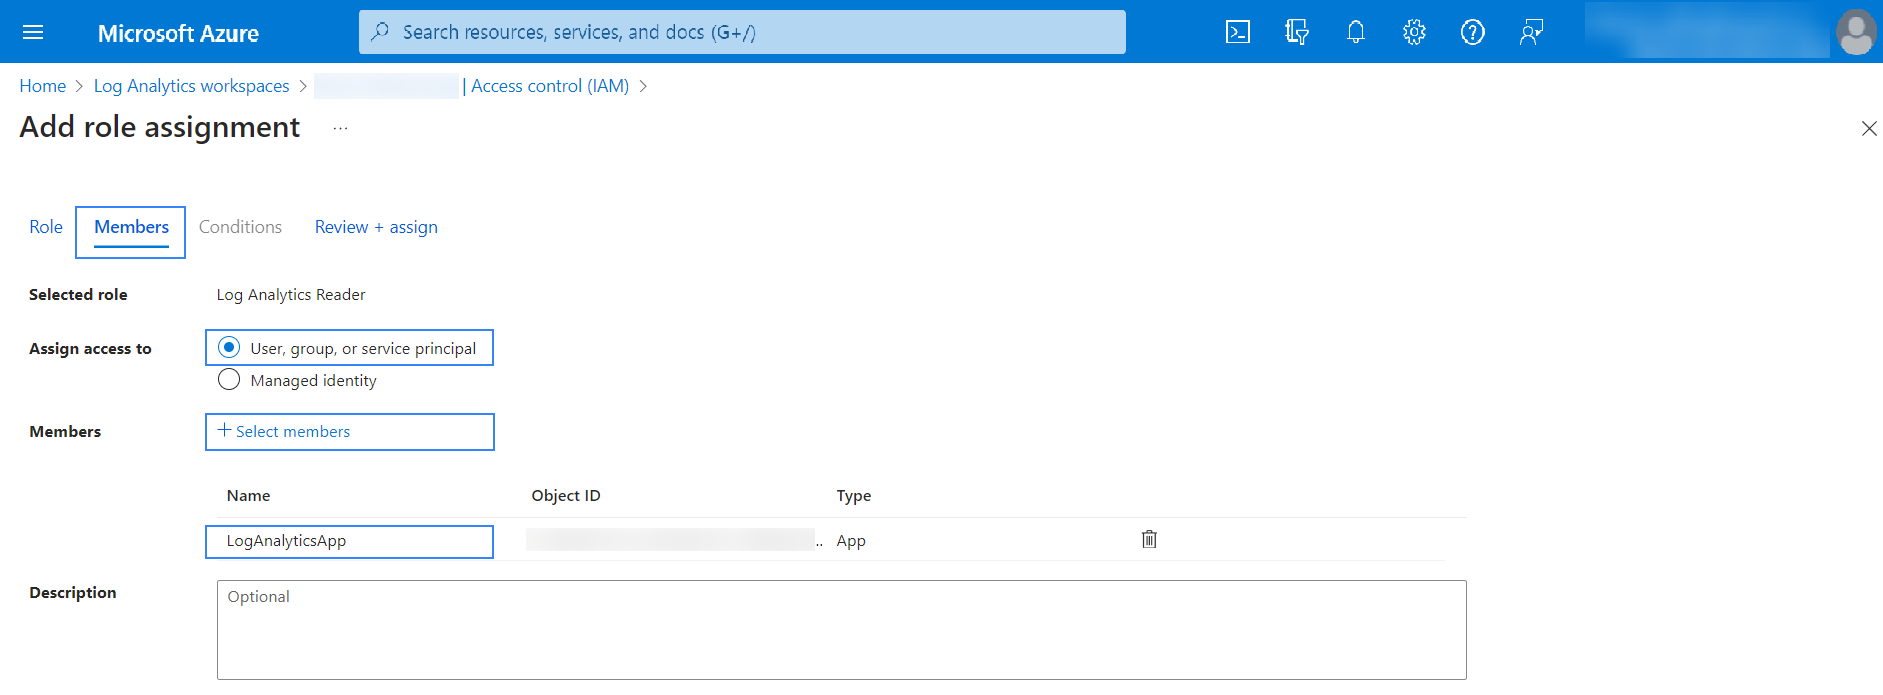Navigate to the Log Analytics workspaces breadcrumb

(191, 86)
